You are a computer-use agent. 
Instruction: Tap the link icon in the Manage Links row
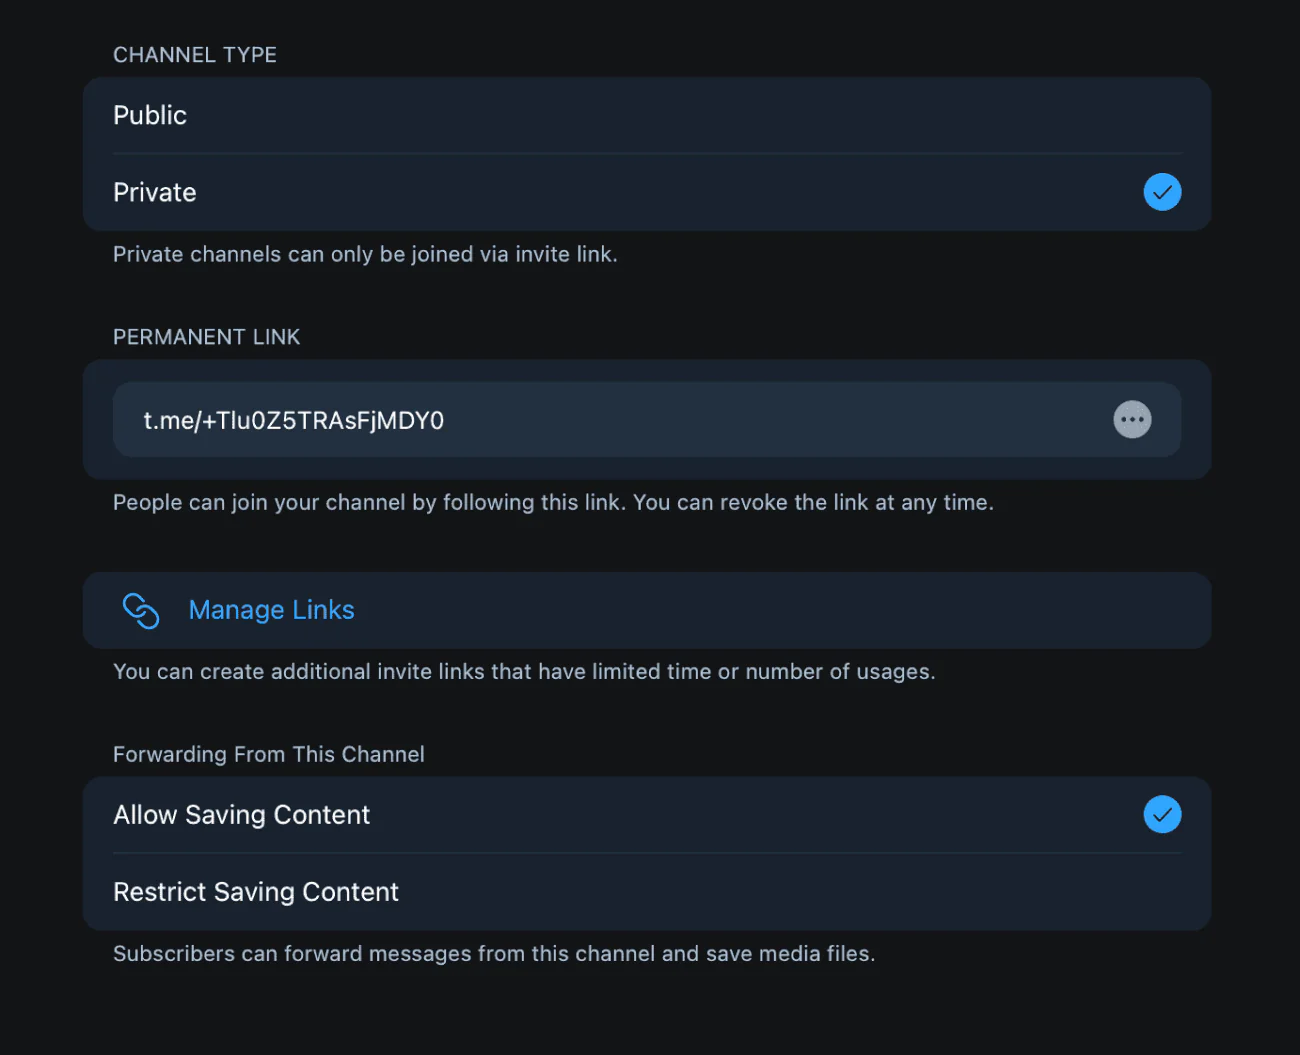140,610
